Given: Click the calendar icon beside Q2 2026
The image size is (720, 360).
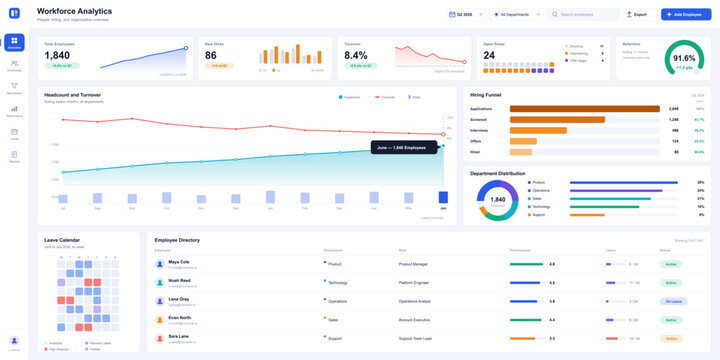Looking at the screenshot, I should [x=452, y=15].
